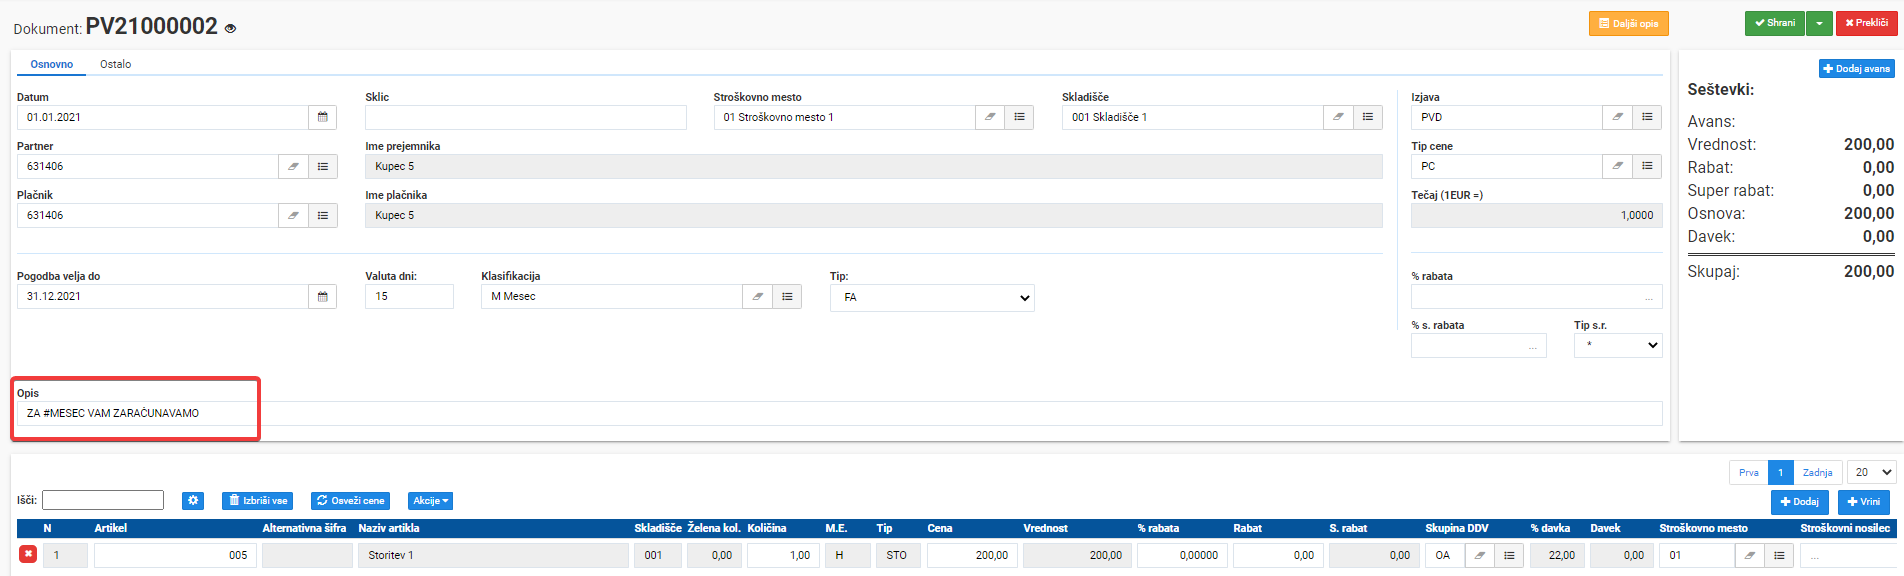Screen dimensions: 1904x576
Task: Click the % rabata cell 0,00000
Action: (x=1182, y=555)
